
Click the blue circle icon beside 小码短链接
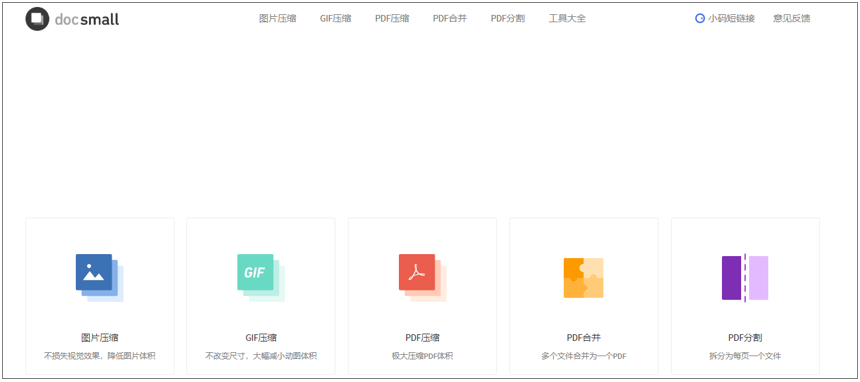700,18
